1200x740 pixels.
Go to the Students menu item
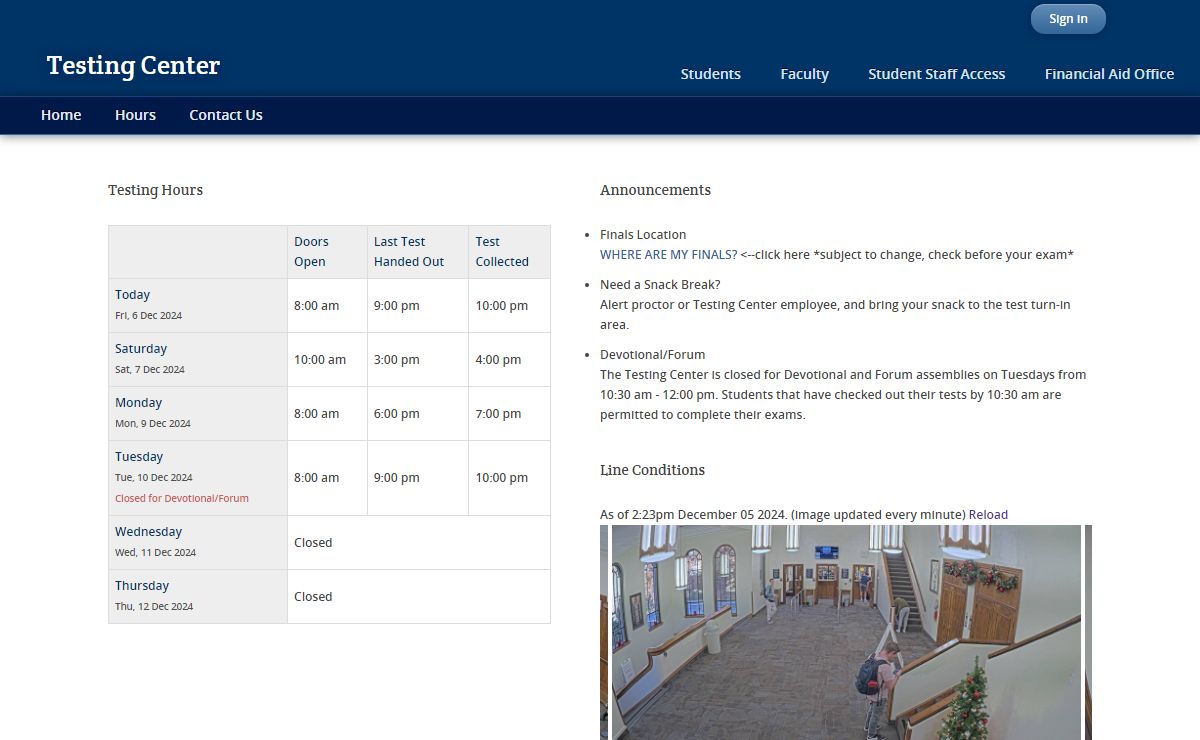[x=710, y=74]
